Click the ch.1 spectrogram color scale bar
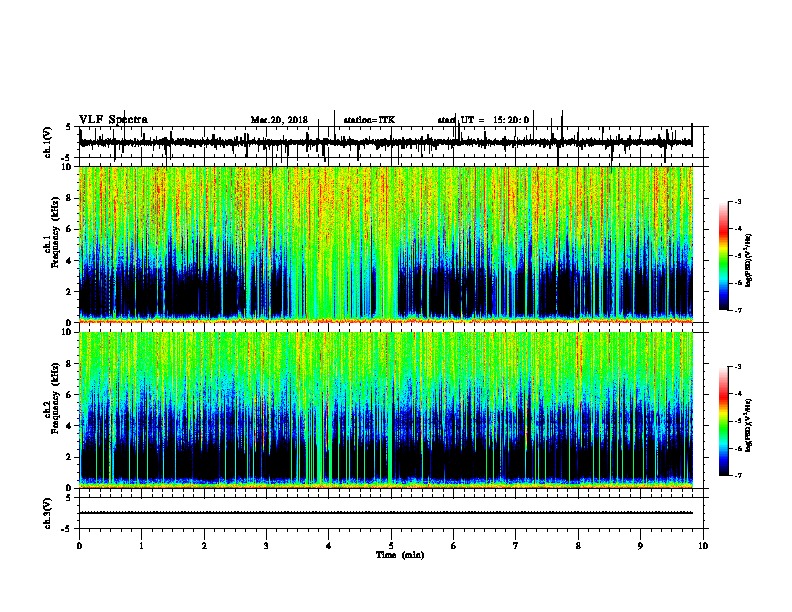The width and height of the screenshot is (792, 612). 724,256
